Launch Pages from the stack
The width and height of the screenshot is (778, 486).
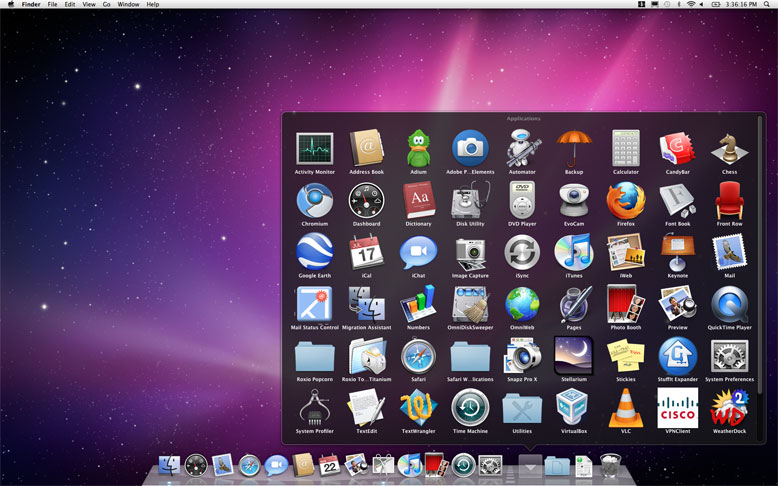(574, 304)
